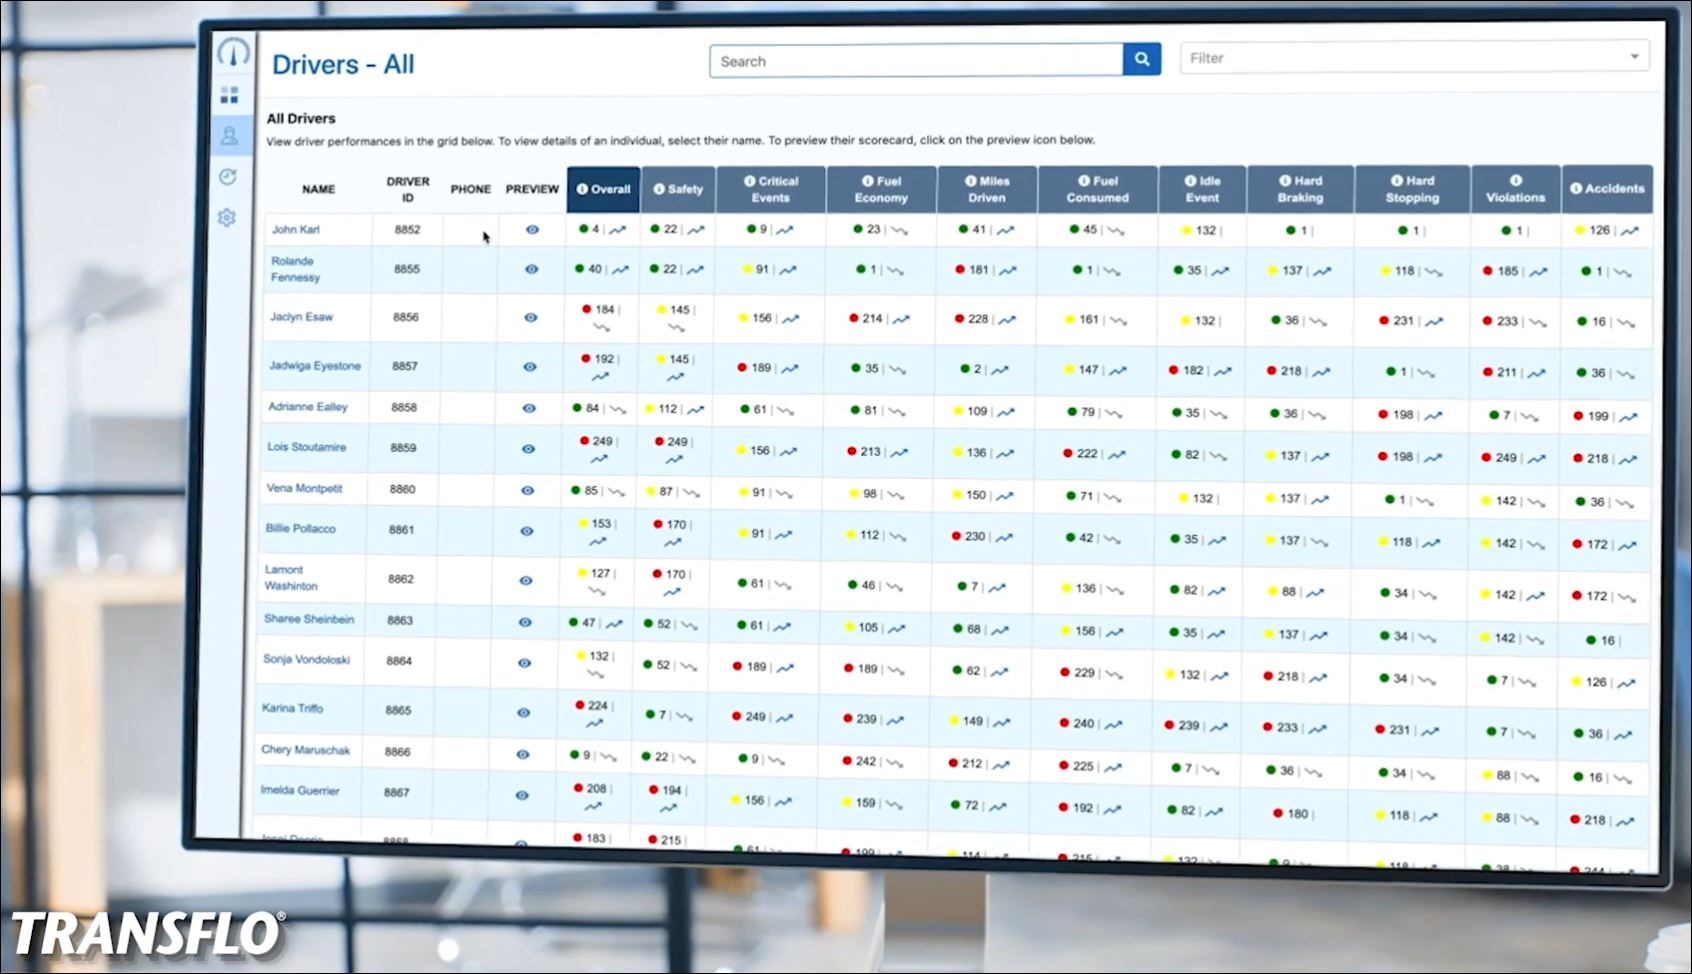Image resolution: width=1692 pixels, height=974 pixels.
Task: Select the Fuel Economy column header
Action: click(881, 189)
